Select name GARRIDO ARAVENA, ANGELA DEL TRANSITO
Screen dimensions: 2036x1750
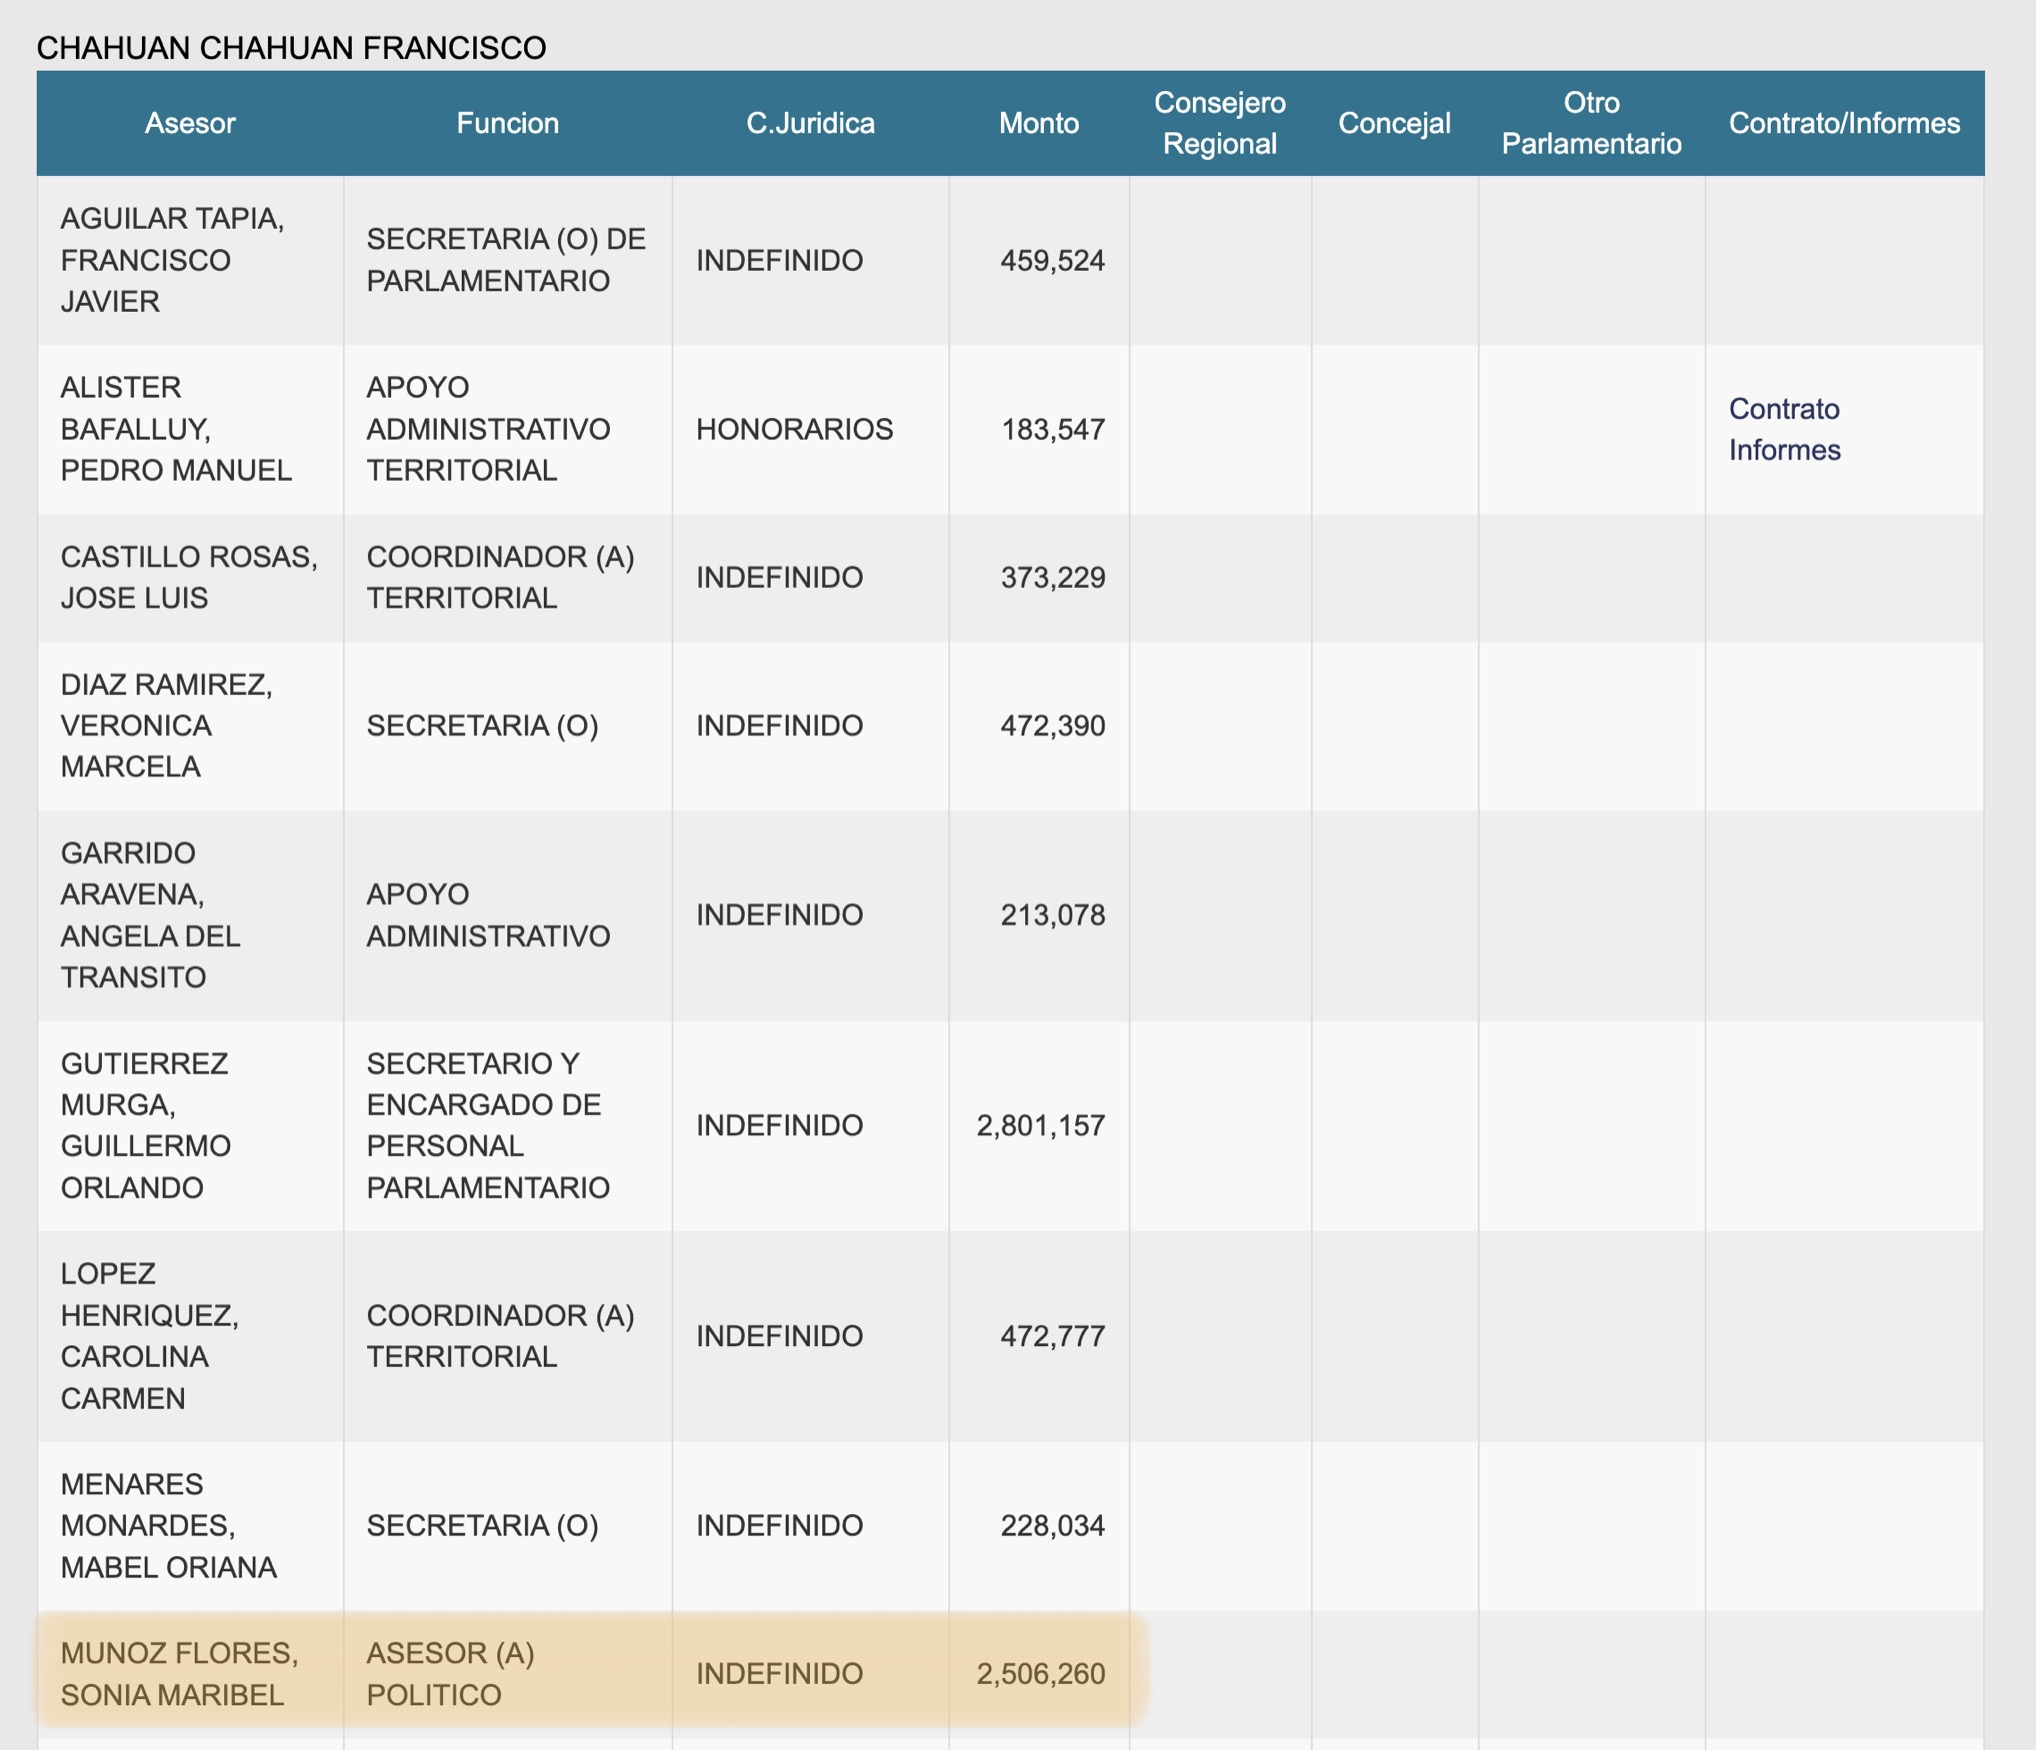tap(150, 915)
